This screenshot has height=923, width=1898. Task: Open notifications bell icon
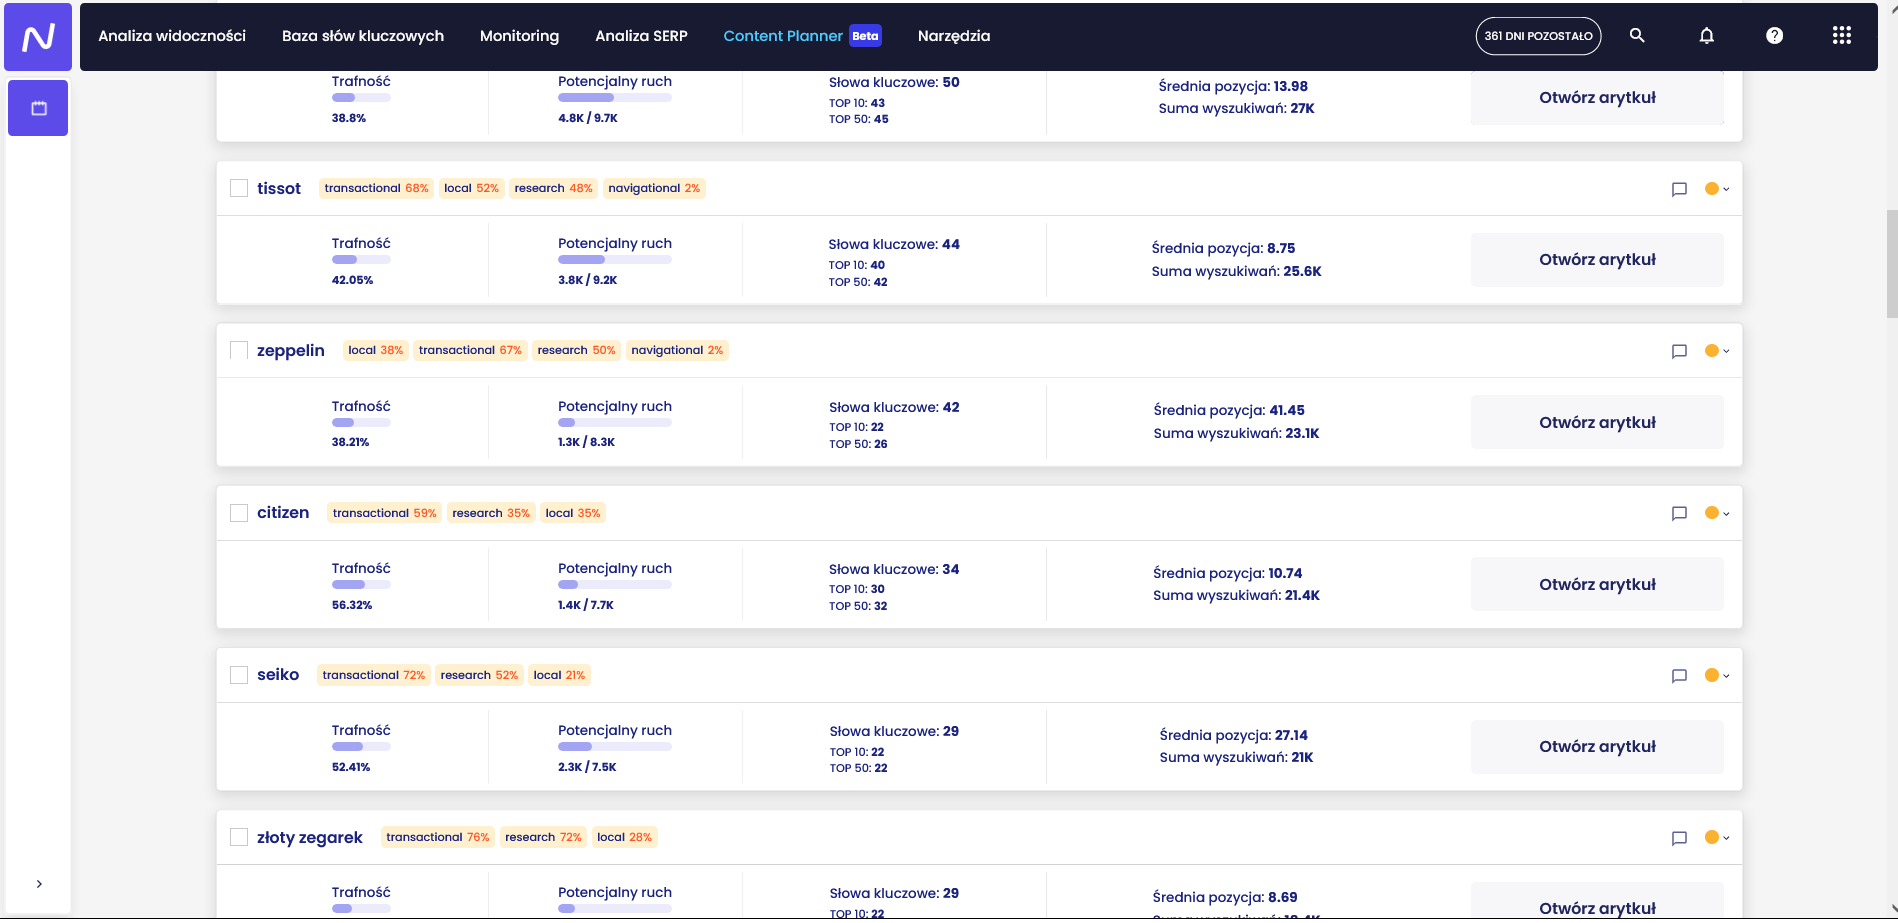[1707, 35]
